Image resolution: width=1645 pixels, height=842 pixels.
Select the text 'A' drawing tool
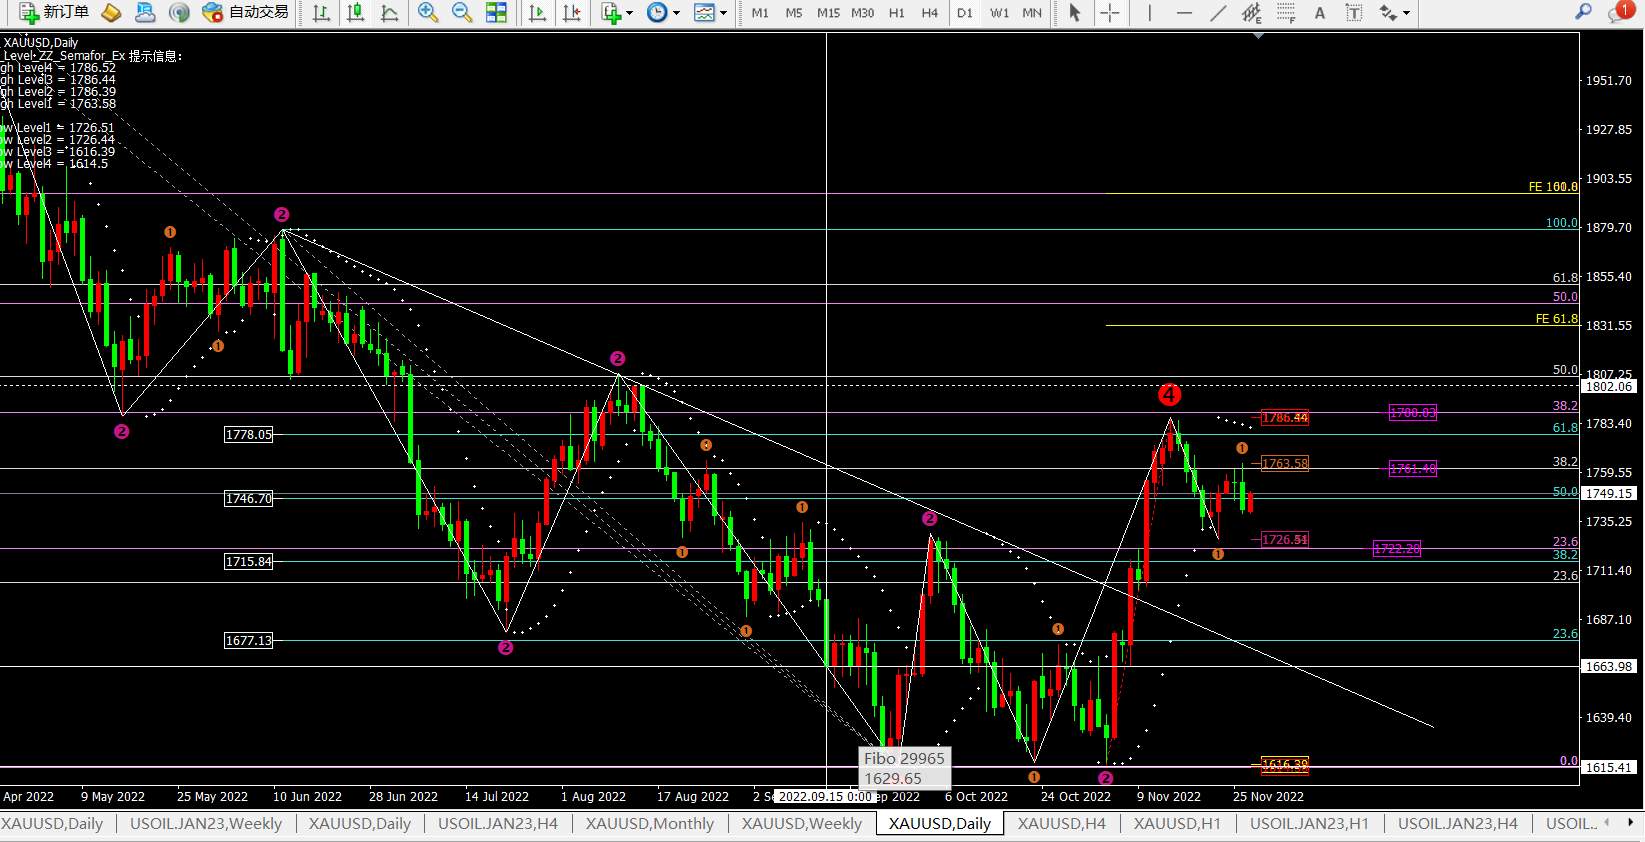point(1320,13)
